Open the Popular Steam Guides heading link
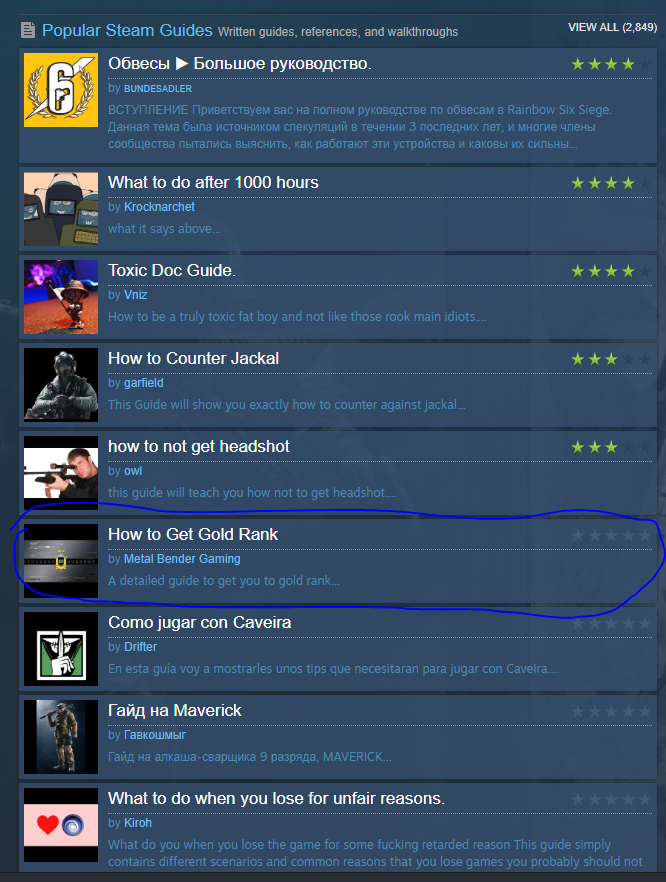666x882 pixels. tap(127, 30)
